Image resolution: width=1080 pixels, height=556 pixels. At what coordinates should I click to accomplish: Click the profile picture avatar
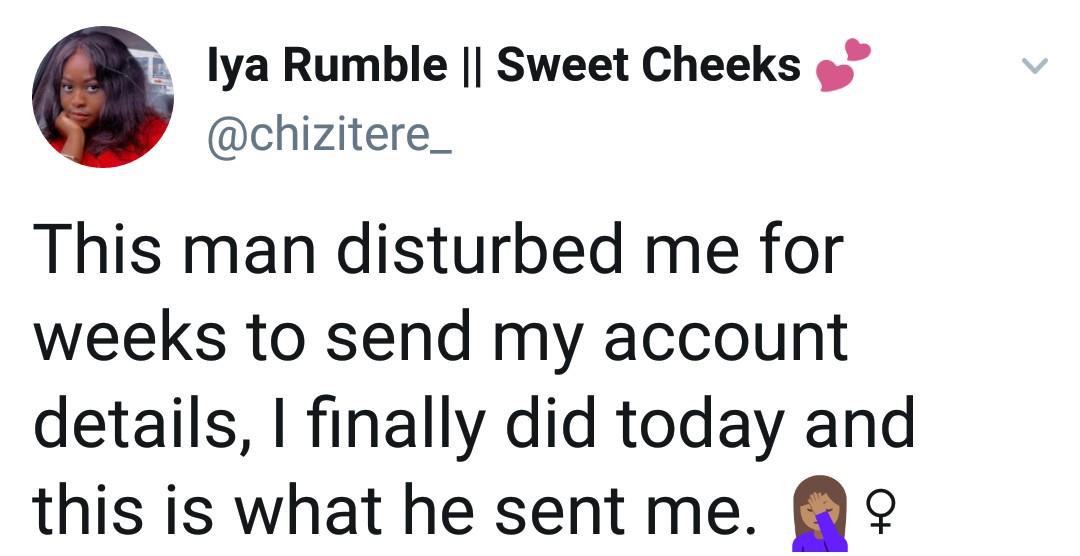click(x=102, y=97)
